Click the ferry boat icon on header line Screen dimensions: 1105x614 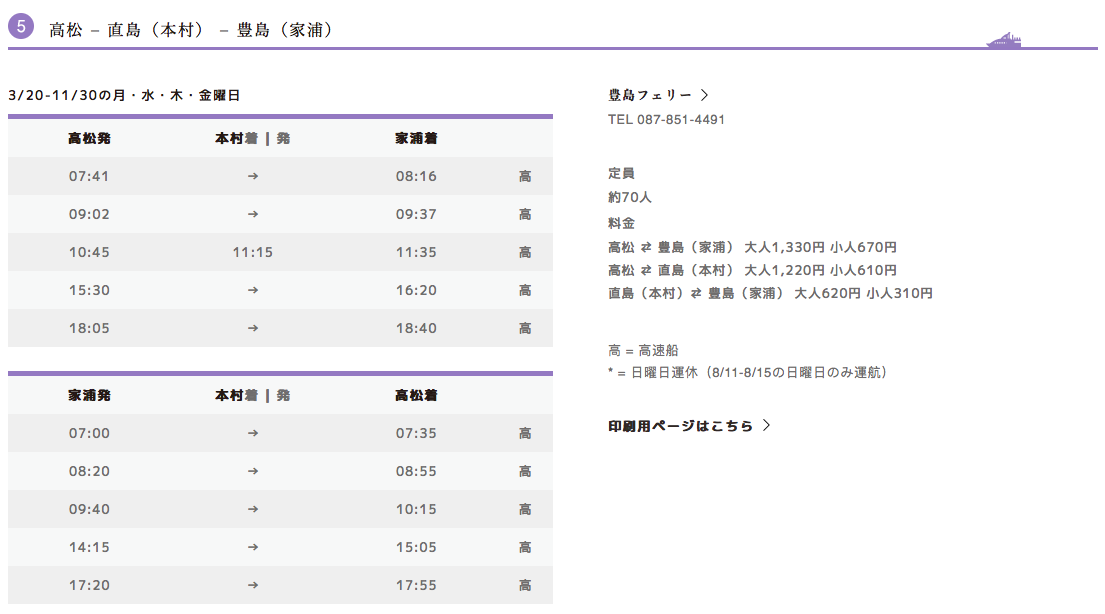coord(1003,41)
